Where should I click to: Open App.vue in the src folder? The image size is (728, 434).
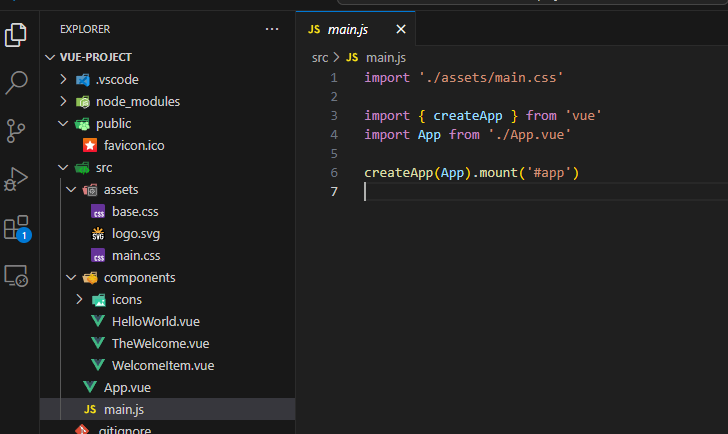pos(127,388)
